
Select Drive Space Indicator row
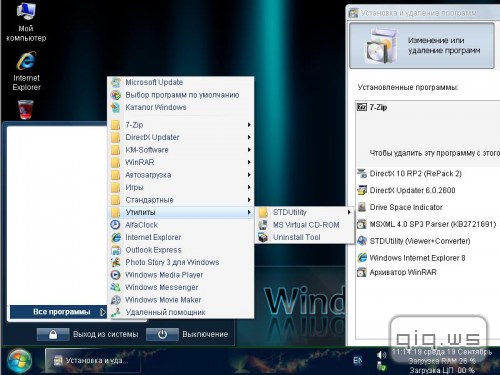428,207
